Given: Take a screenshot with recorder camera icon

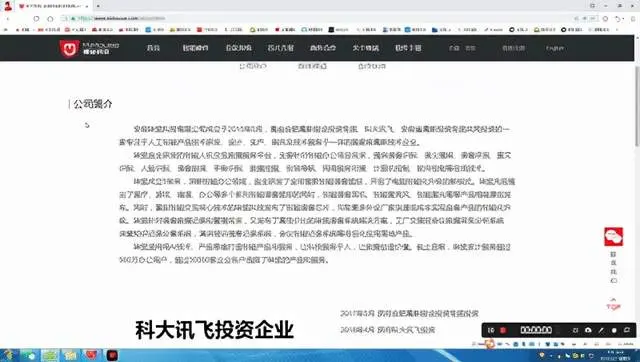Looking at the screenshot, I should 588,330.
